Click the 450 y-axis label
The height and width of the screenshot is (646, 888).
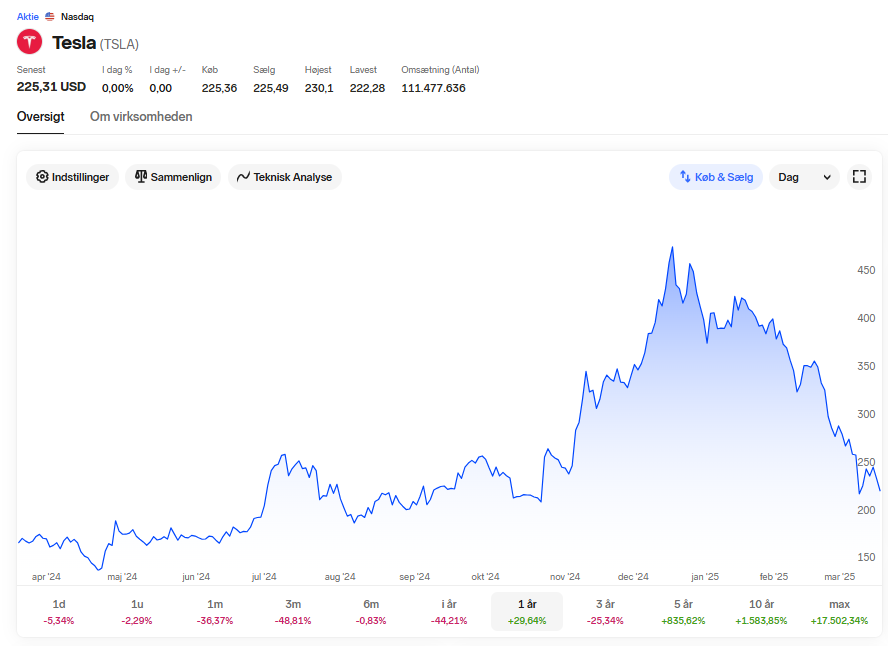pyautogui.click(x=866, y=270)
